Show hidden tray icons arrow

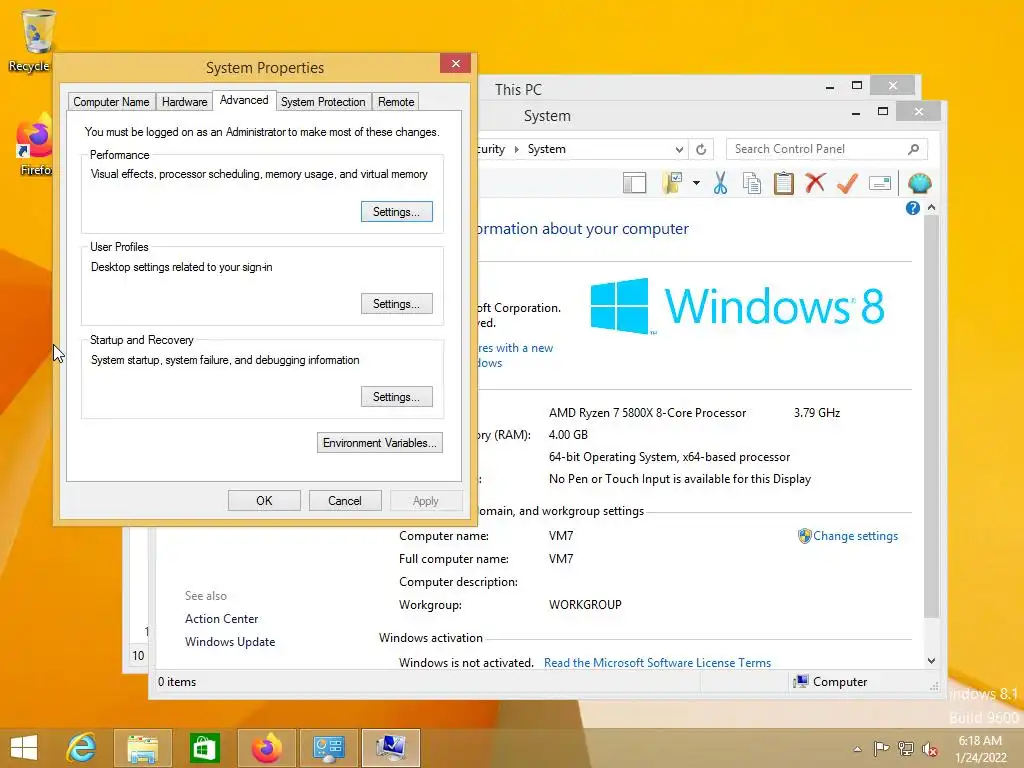click(857, 749)
